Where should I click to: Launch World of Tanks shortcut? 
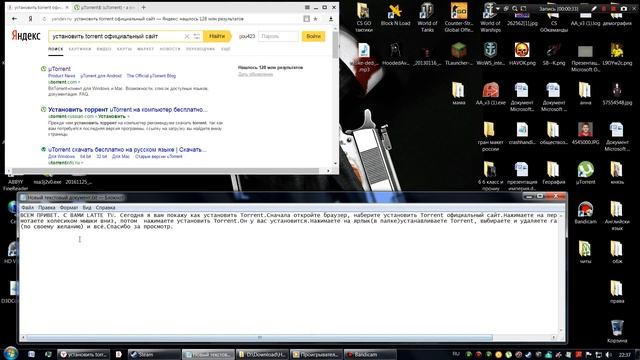coord(427,16)
